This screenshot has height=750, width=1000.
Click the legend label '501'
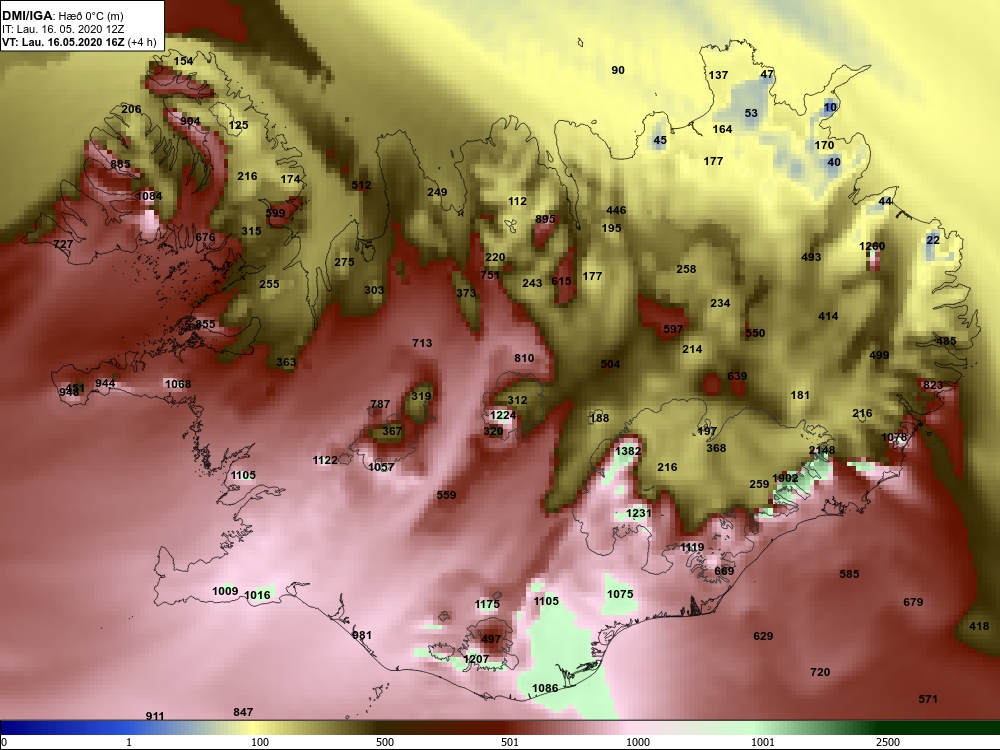pyautogui.click(x=510, y=742)
